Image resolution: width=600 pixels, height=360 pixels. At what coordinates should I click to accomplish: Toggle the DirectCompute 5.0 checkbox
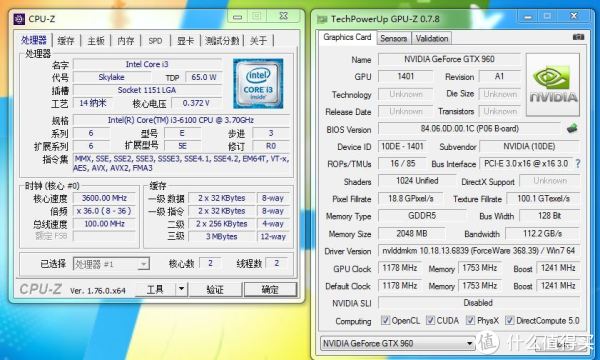[x=509, y=320]
